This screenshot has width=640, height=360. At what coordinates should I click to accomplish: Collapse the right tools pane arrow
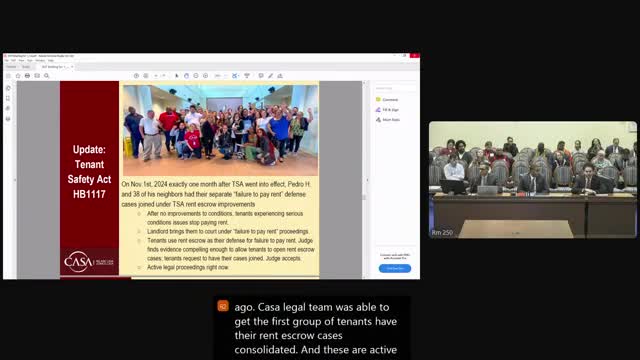point(367,180)
